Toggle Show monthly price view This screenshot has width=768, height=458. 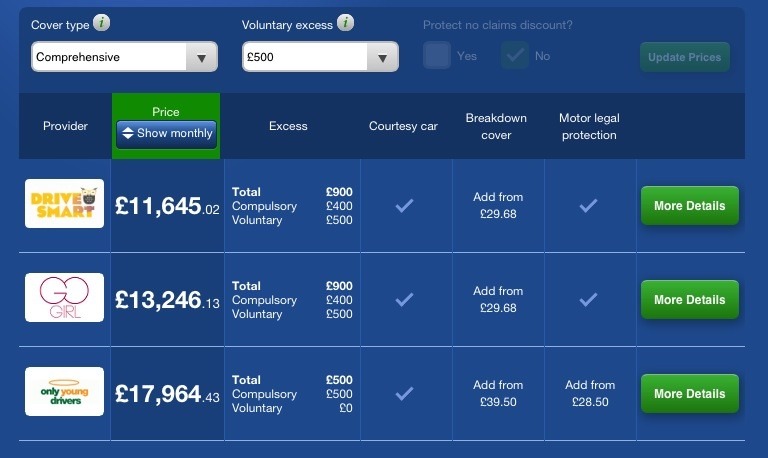tap(166, 133)
